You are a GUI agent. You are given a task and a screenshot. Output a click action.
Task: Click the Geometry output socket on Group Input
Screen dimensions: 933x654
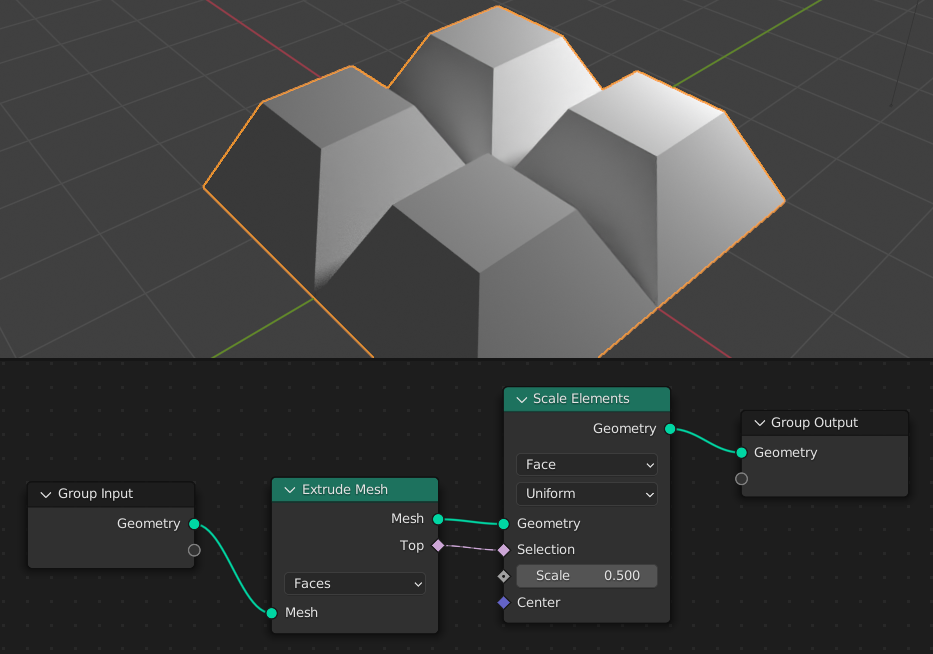coord(194,523)
